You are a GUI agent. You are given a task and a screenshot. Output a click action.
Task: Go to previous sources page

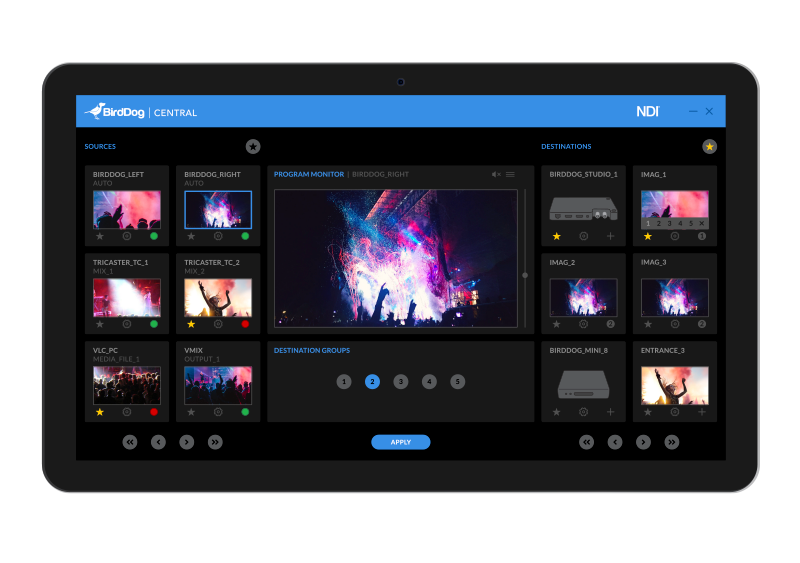click(158, 442)
